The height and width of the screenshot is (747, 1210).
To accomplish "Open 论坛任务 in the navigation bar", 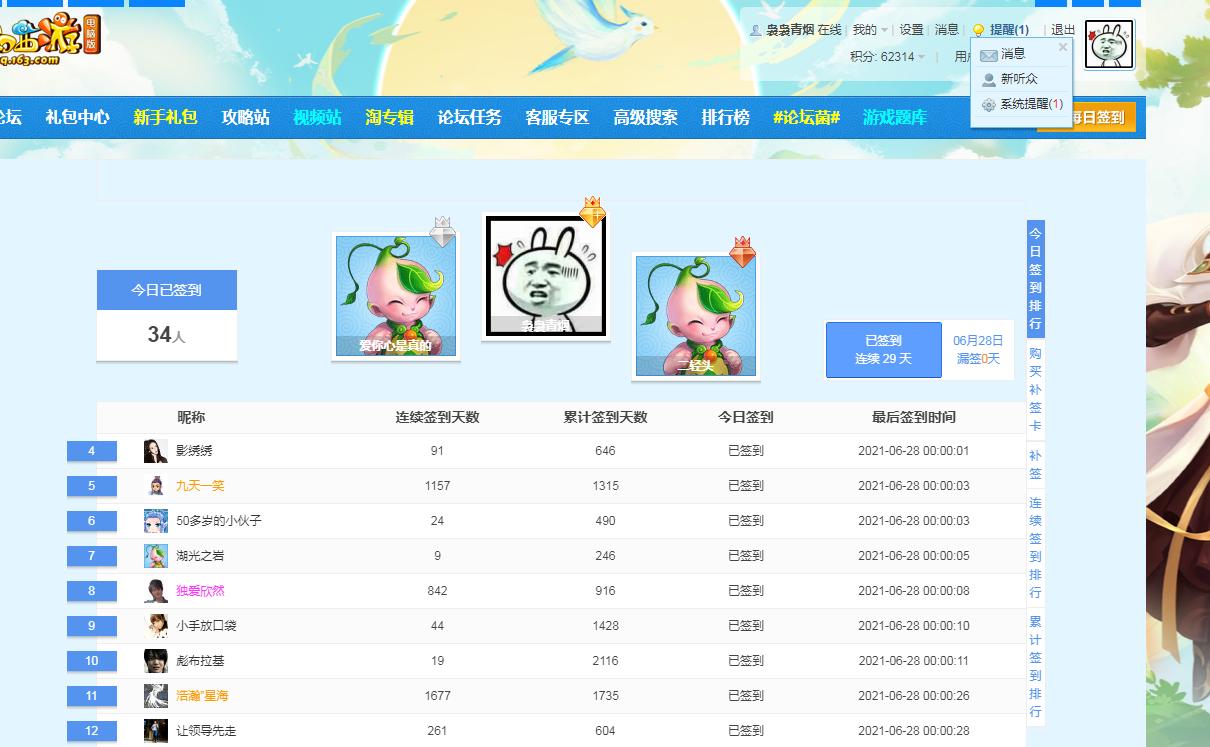I will click(x=469, y=117).
